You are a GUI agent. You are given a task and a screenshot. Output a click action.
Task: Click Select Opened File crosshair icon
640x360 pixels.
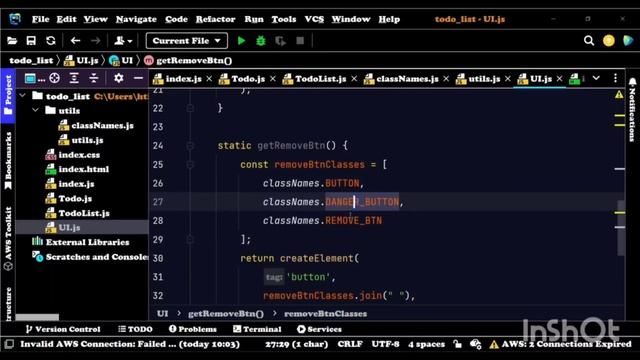pos(54,78)
